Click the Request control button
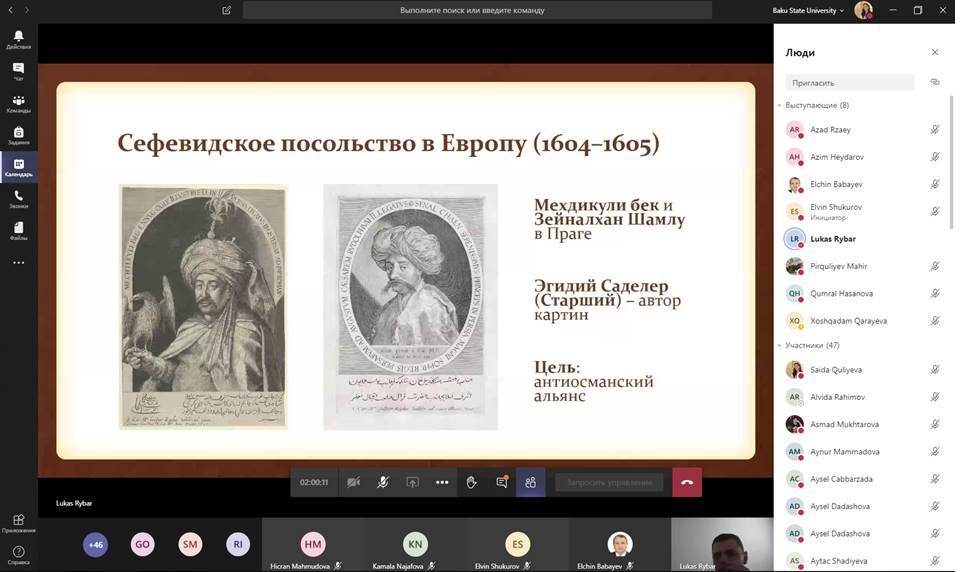960x572 pixels. (x=609, y=483)
